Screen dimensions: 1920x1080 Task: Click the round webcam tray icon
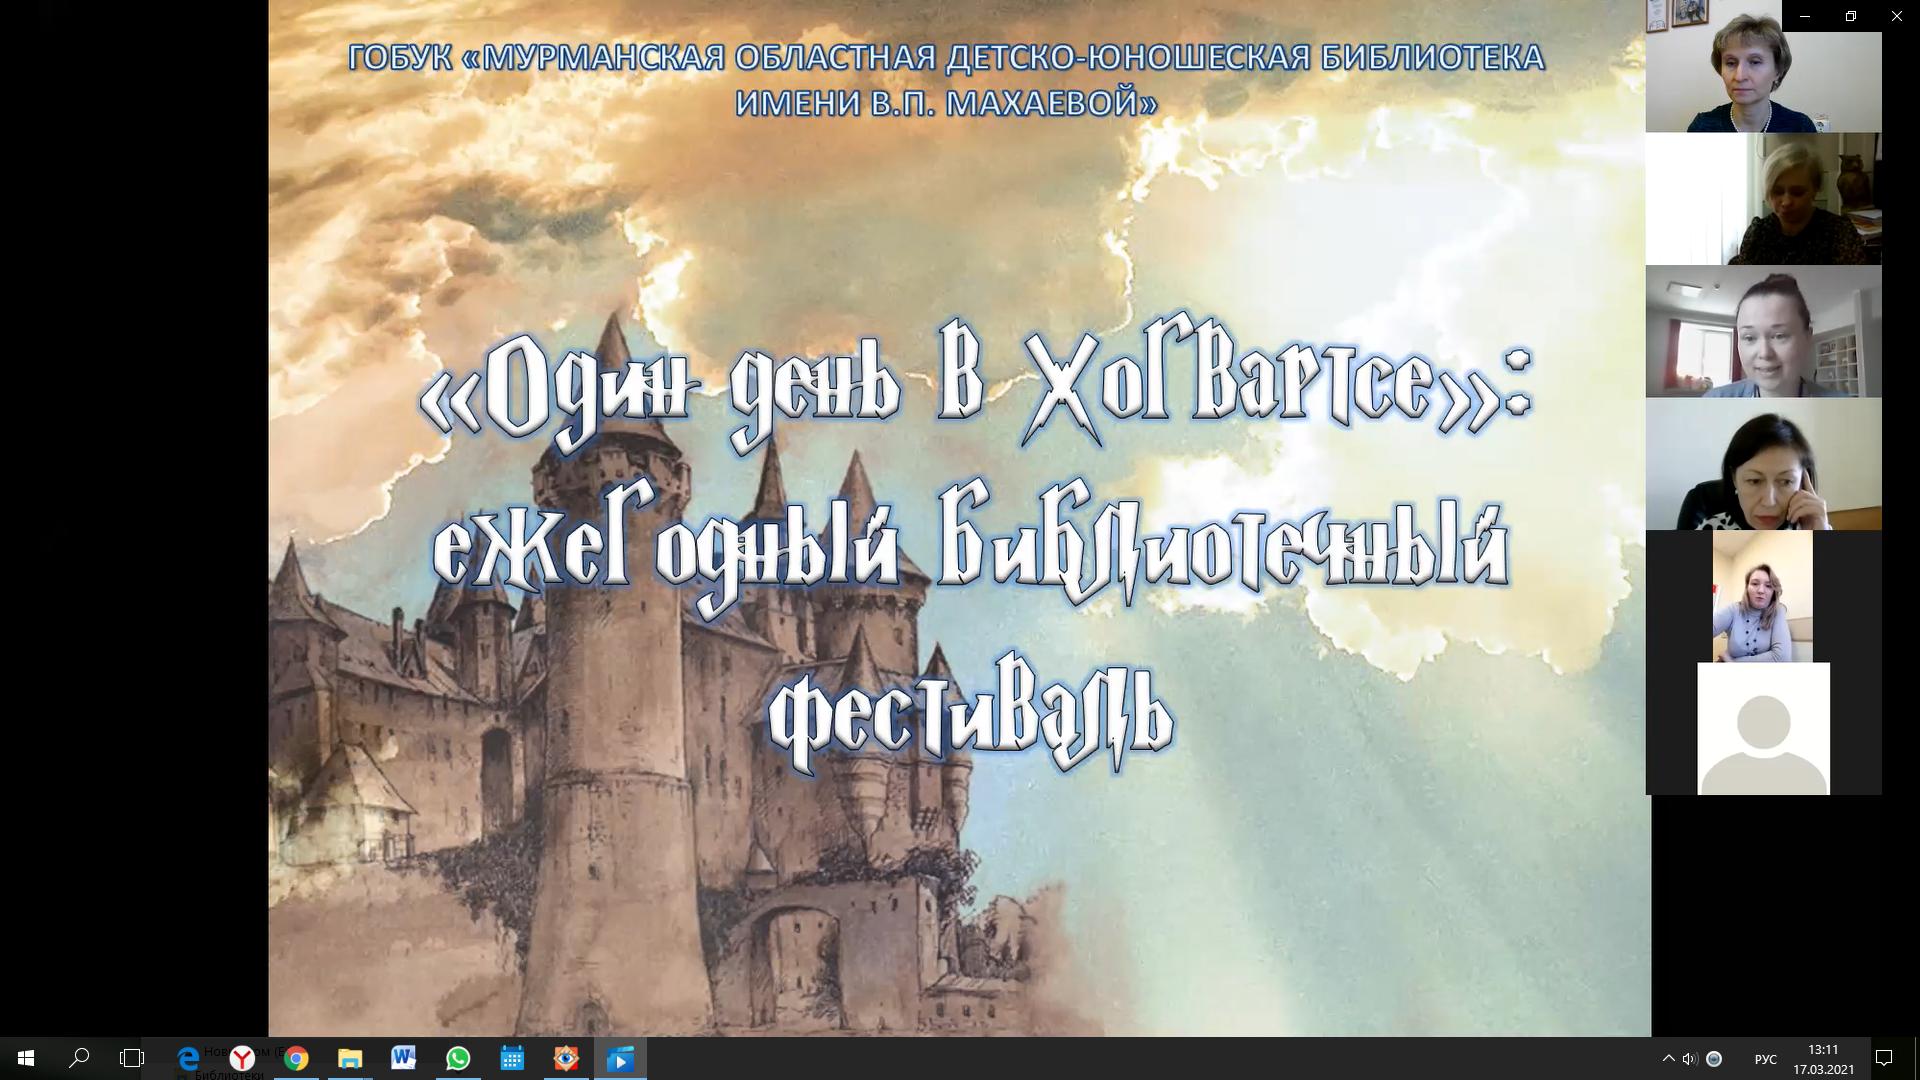click(x=1714, y=1058)
